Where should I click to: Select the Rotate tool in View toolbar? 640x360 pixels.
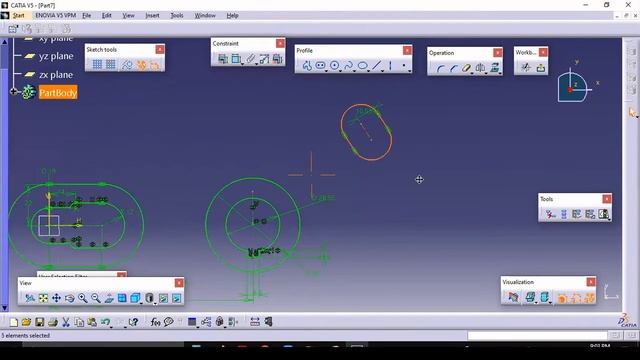[69, 298]
